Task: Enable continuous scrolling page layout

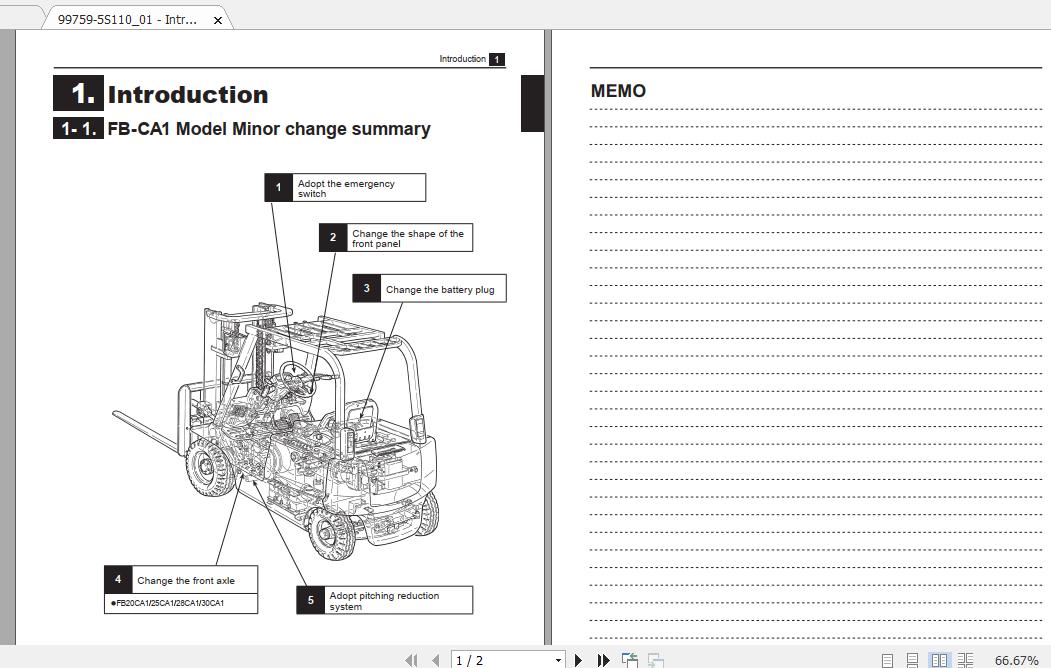Action: [x=911, y=659]
